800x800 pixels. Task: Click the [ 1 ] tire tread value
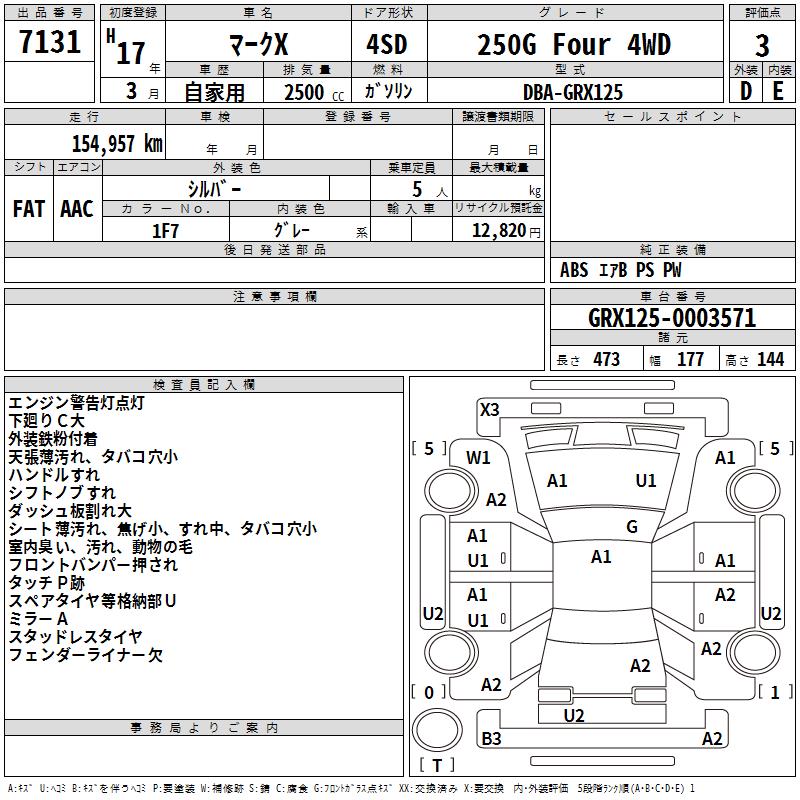click(776, 692)
